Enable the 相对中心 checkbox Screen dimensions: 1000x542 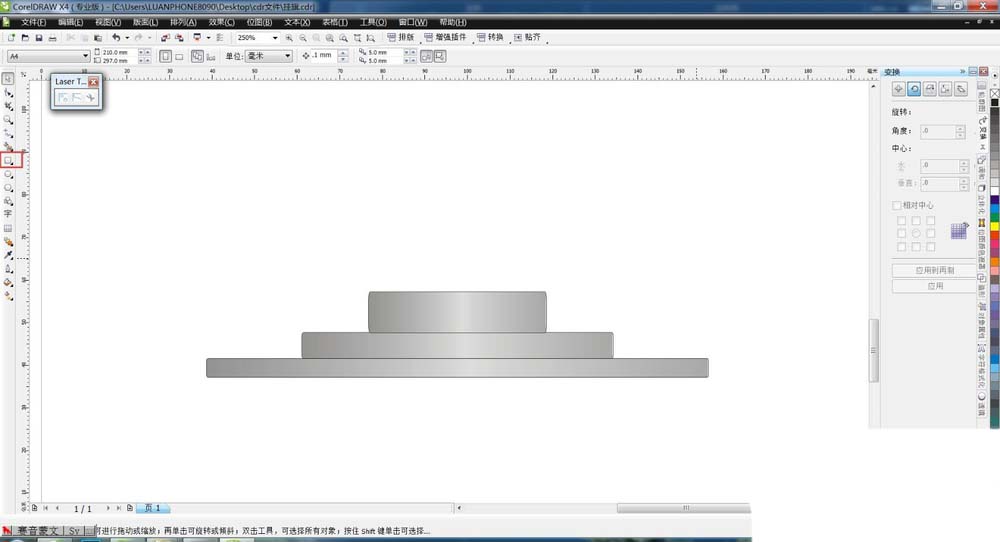click(897, 206)
